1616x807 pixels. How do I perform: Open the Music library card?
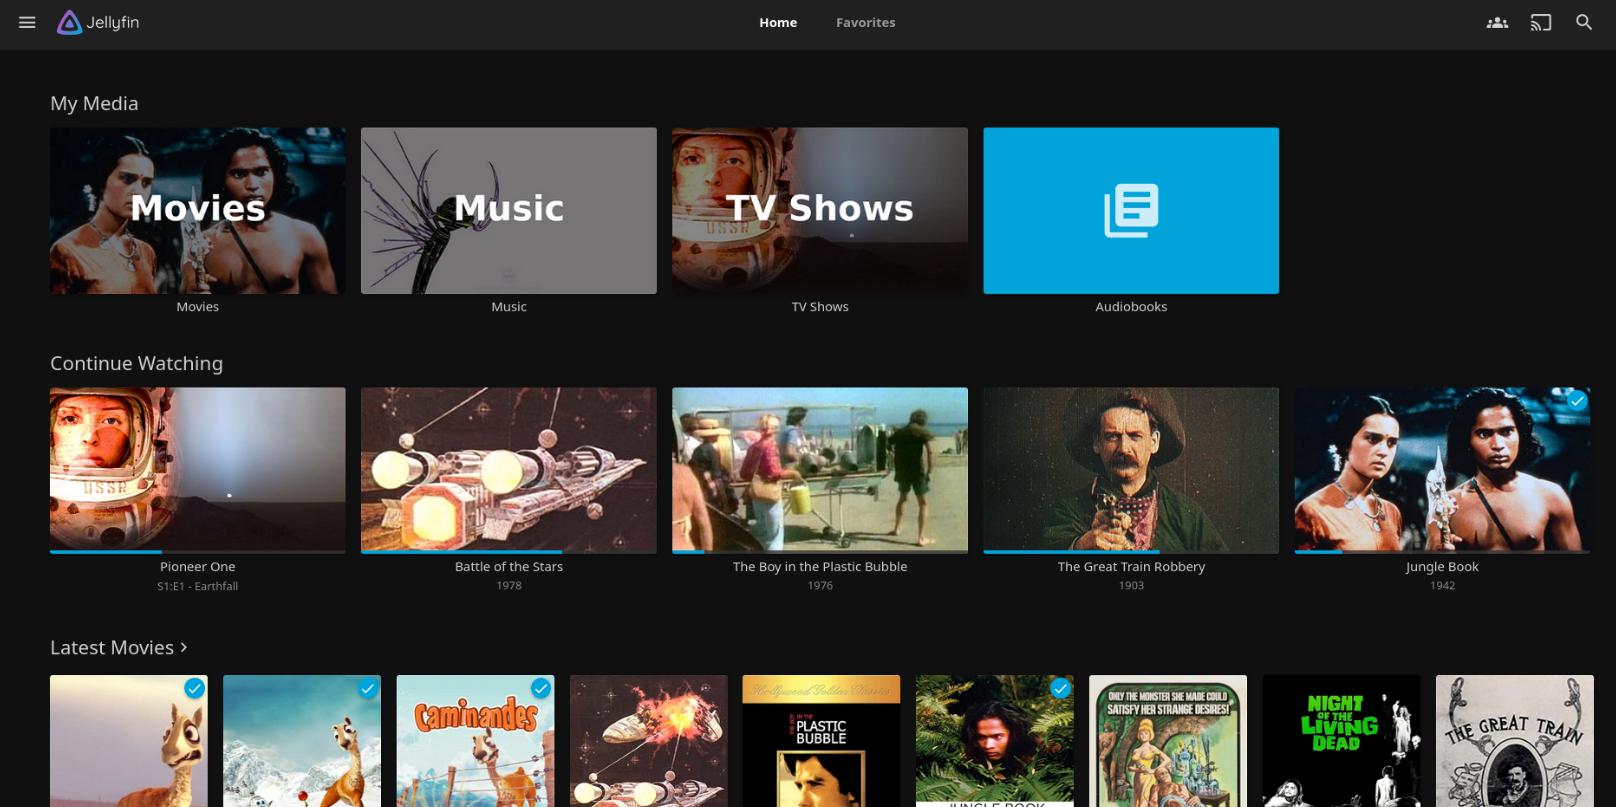[x=509, y=210]
